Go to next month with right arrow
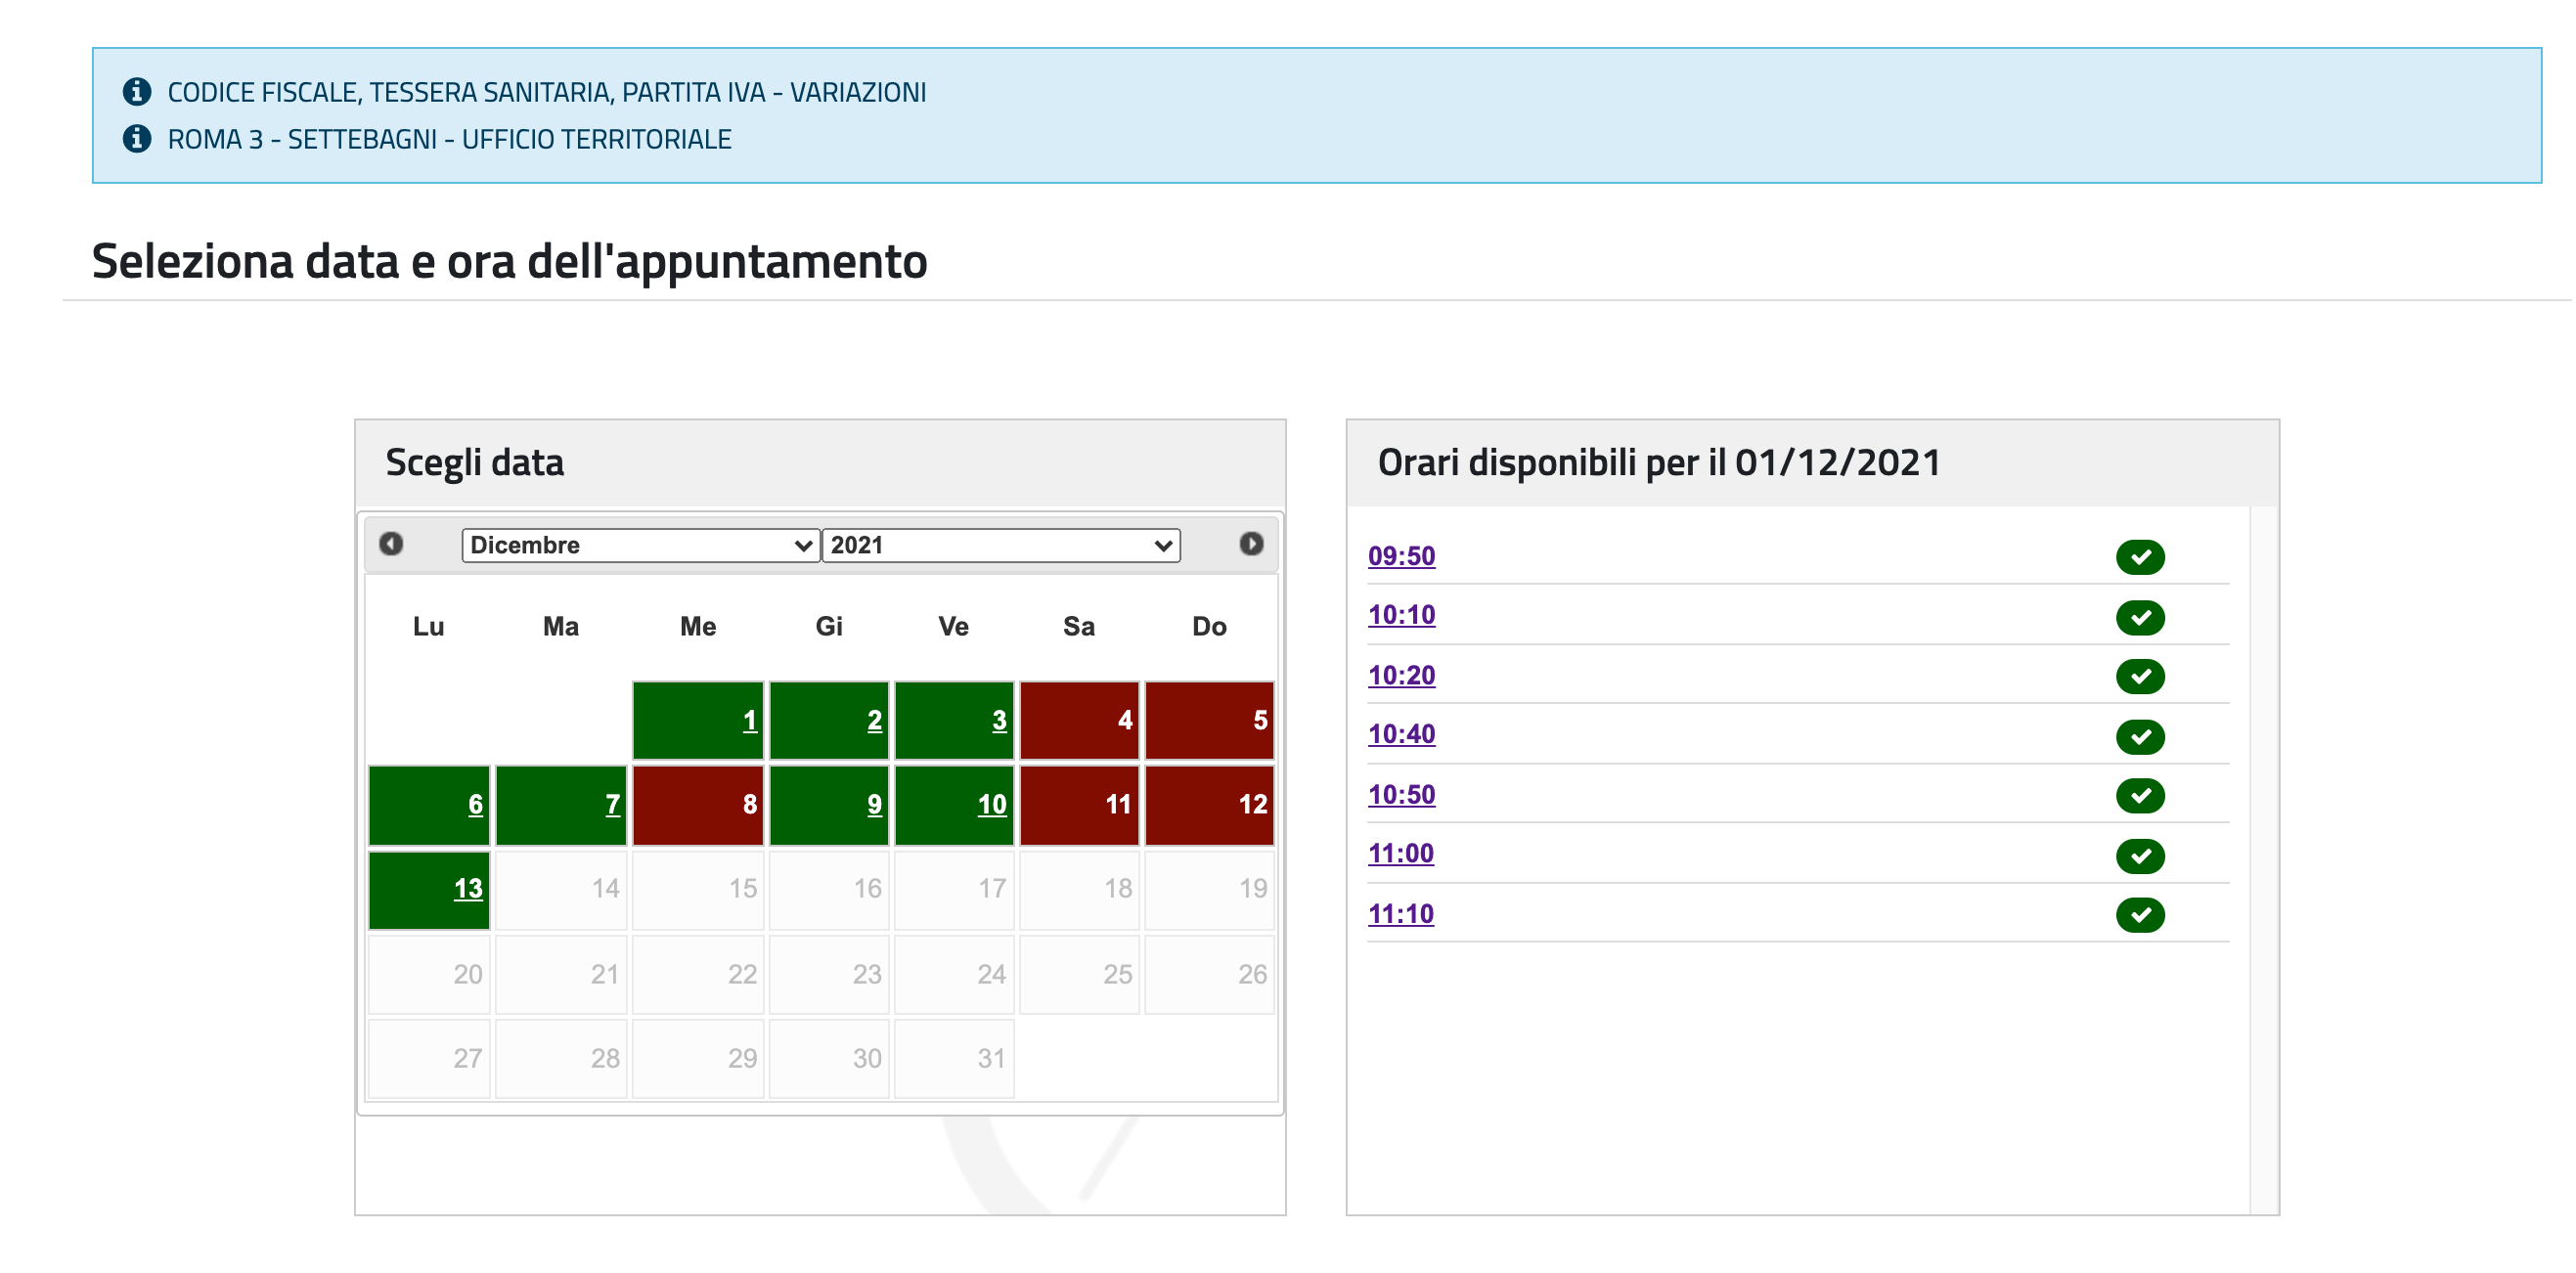2576x1273 pixels. coord(1251,544)
